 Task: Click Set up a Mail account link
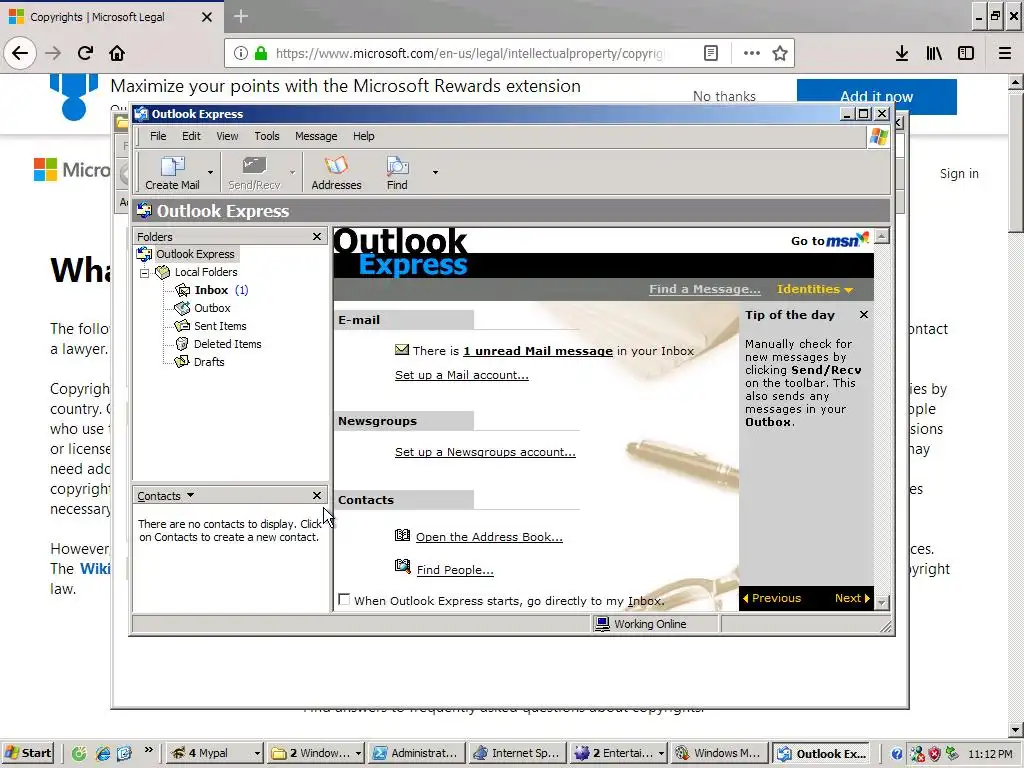[462, 375]
